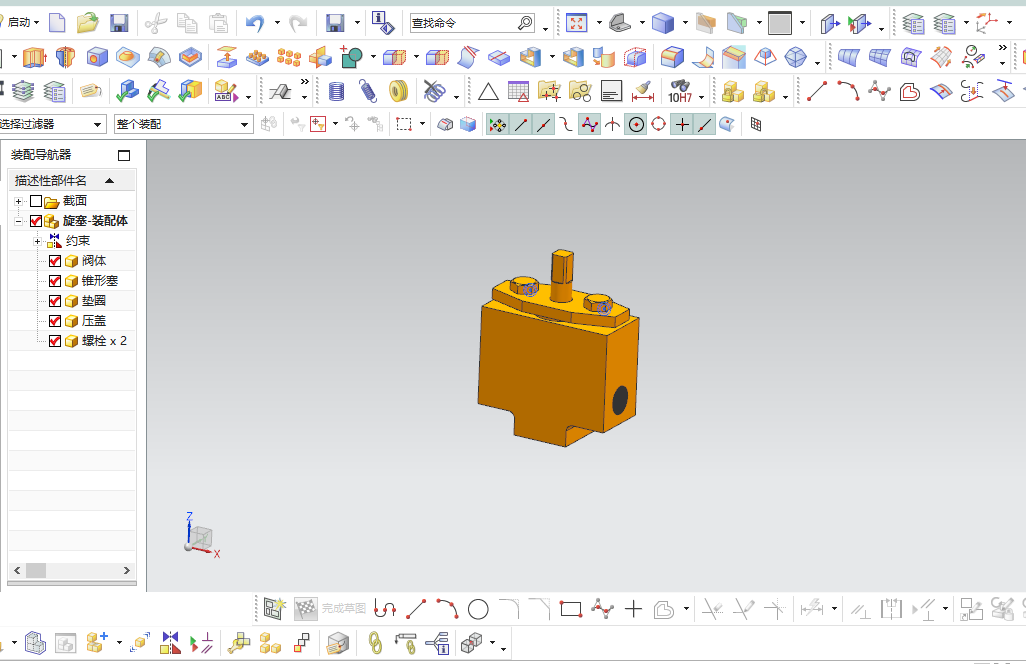This screenshot has width=1026, height=664.
Task: Click the 10H7 tolerance search icon
Action: pyautogui.click(x=680, y=91)
